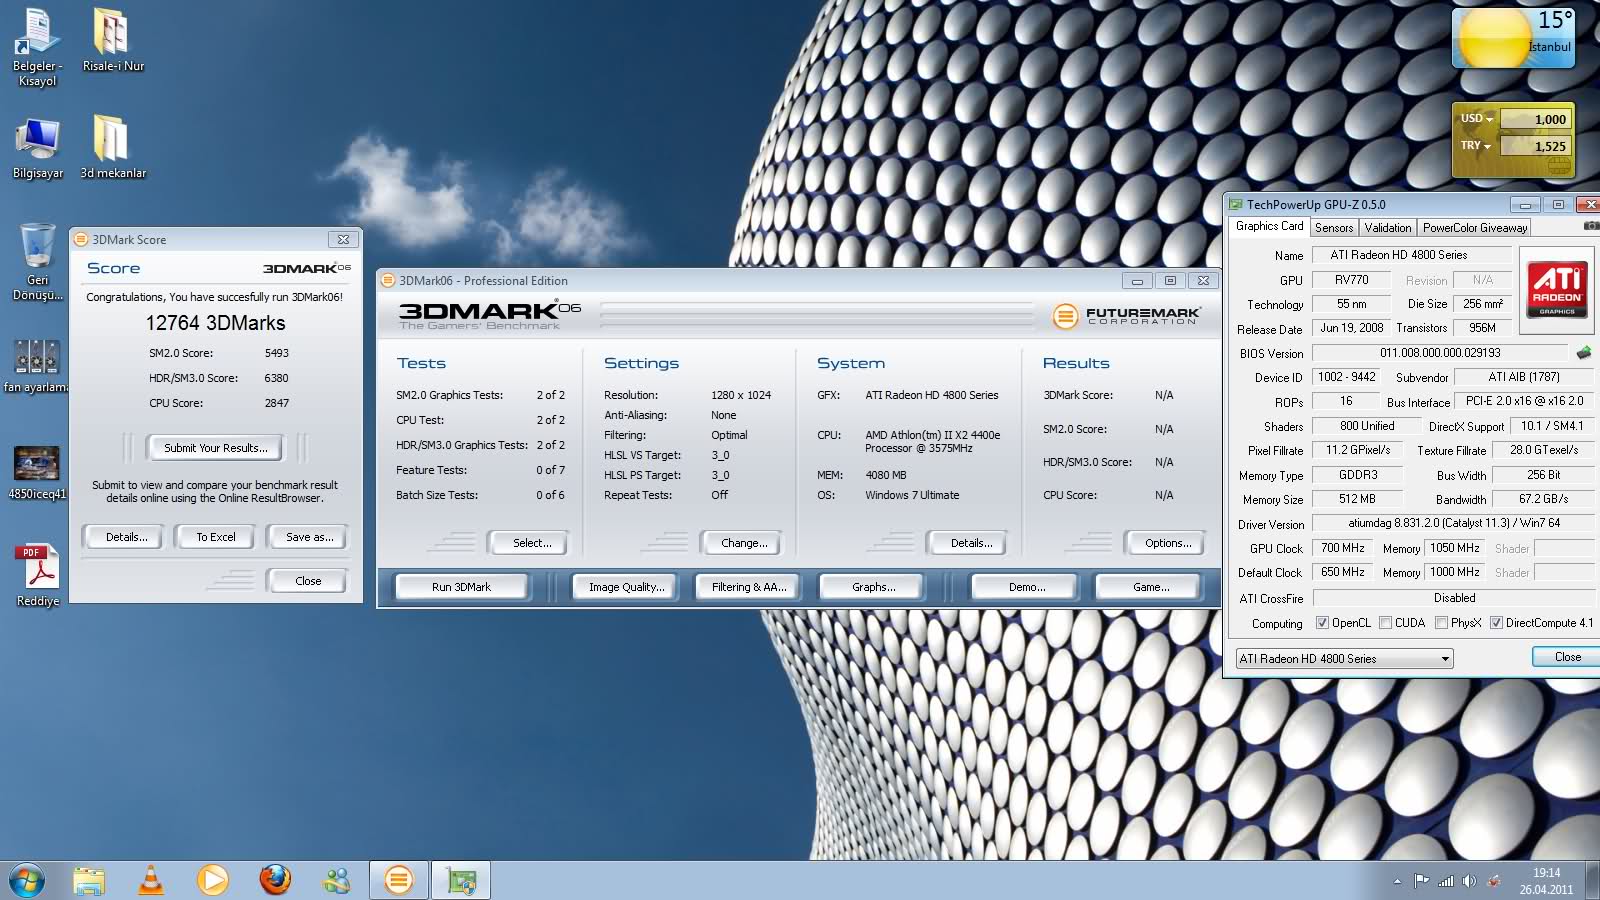Click Details button in 3DMark Score window

pyautogui.click(x=126, y=537)
